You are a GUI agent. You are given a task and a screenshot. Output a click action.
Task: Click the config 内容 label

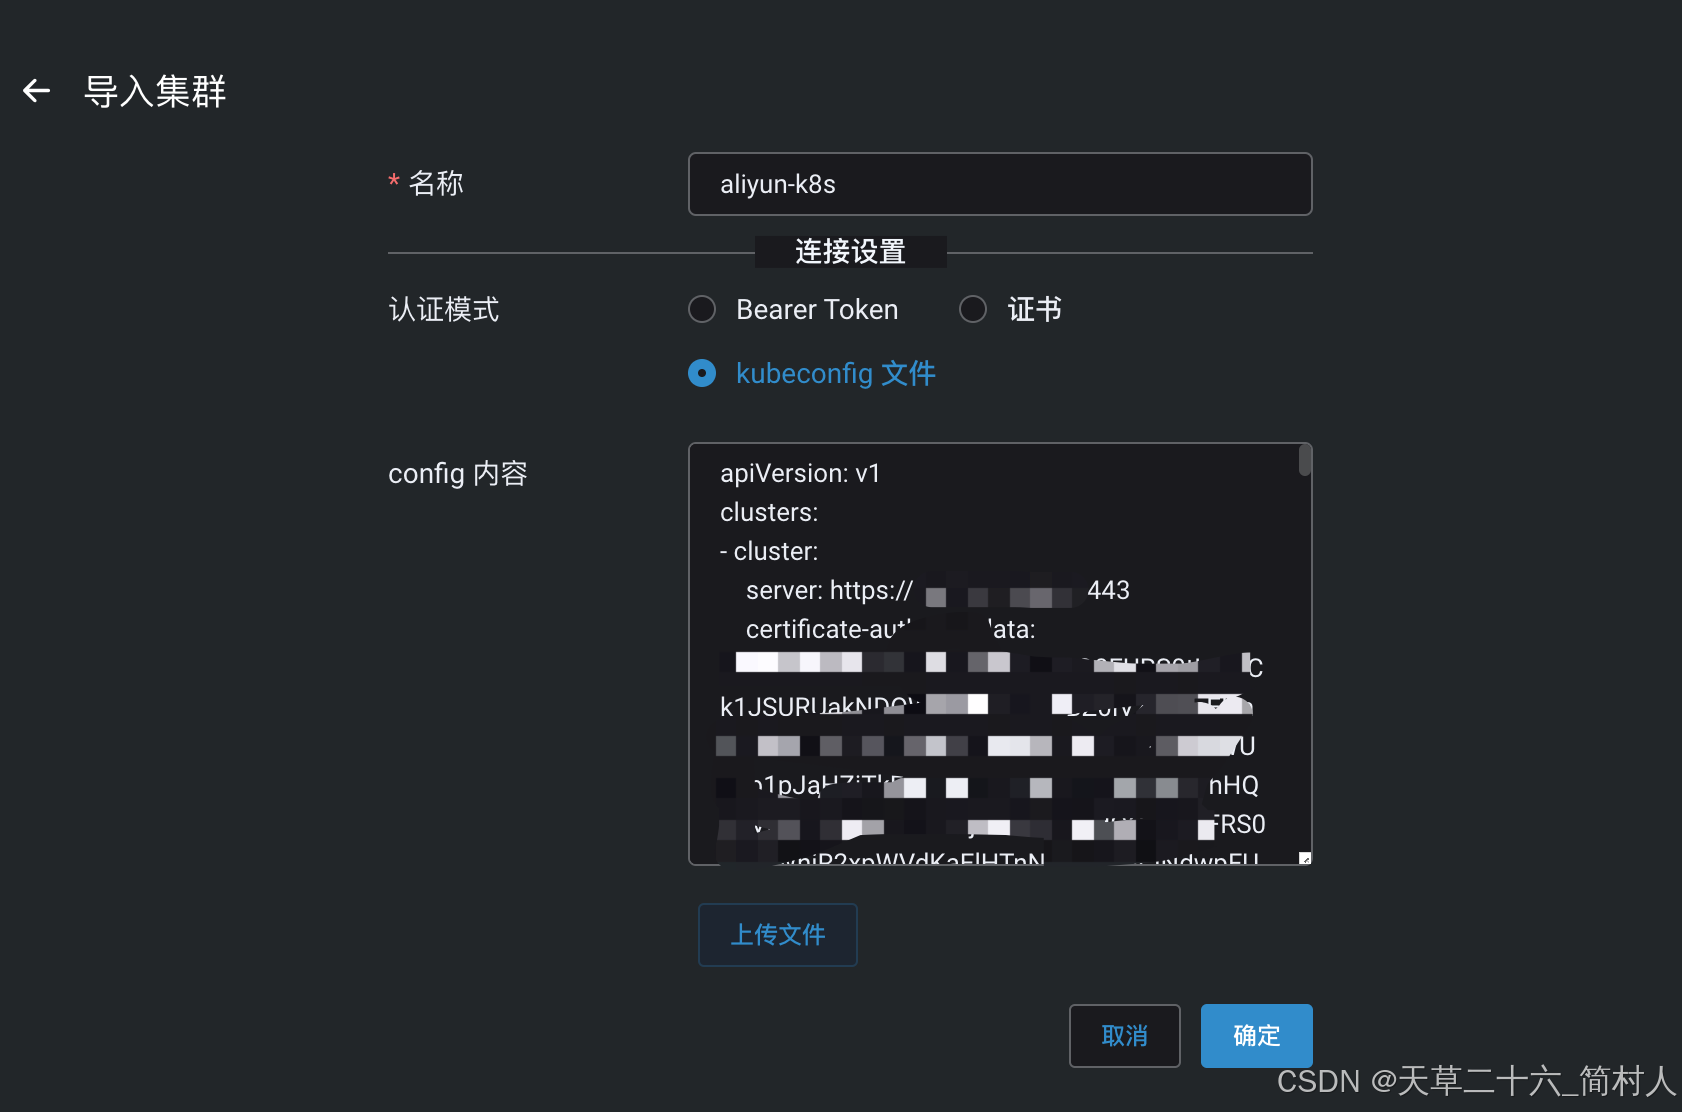point(458,473)
